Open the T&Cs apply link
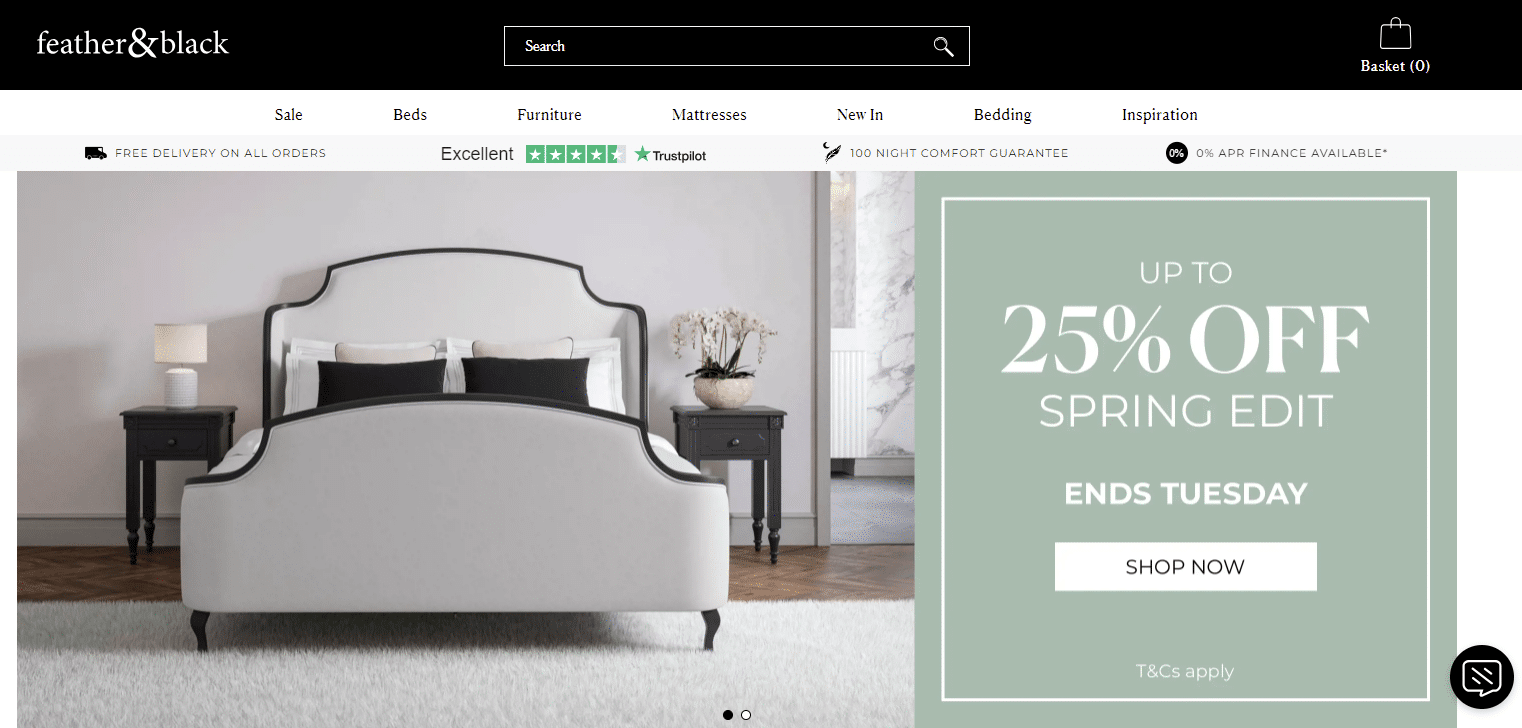The width and height of the screenshot is (1522, 728). [x=1185, y=671]
